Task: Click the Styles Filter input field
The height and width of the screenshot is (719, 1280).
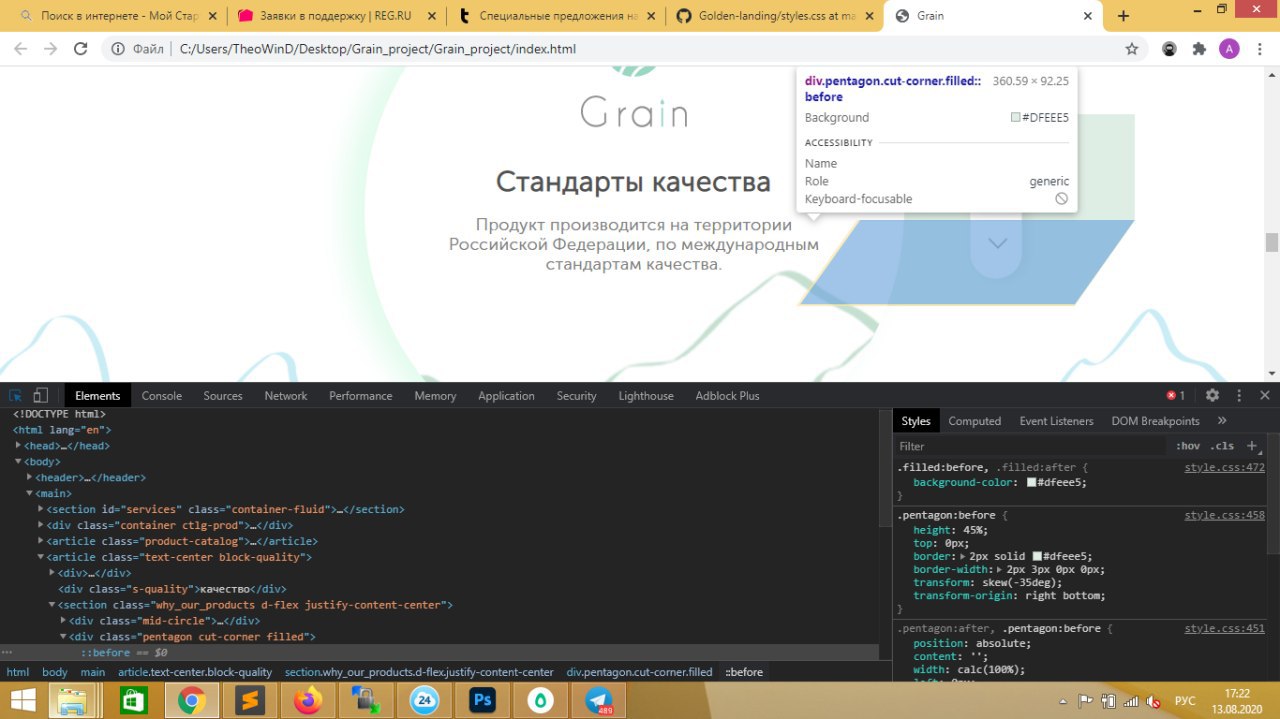Action: (x=1030, y=446)
